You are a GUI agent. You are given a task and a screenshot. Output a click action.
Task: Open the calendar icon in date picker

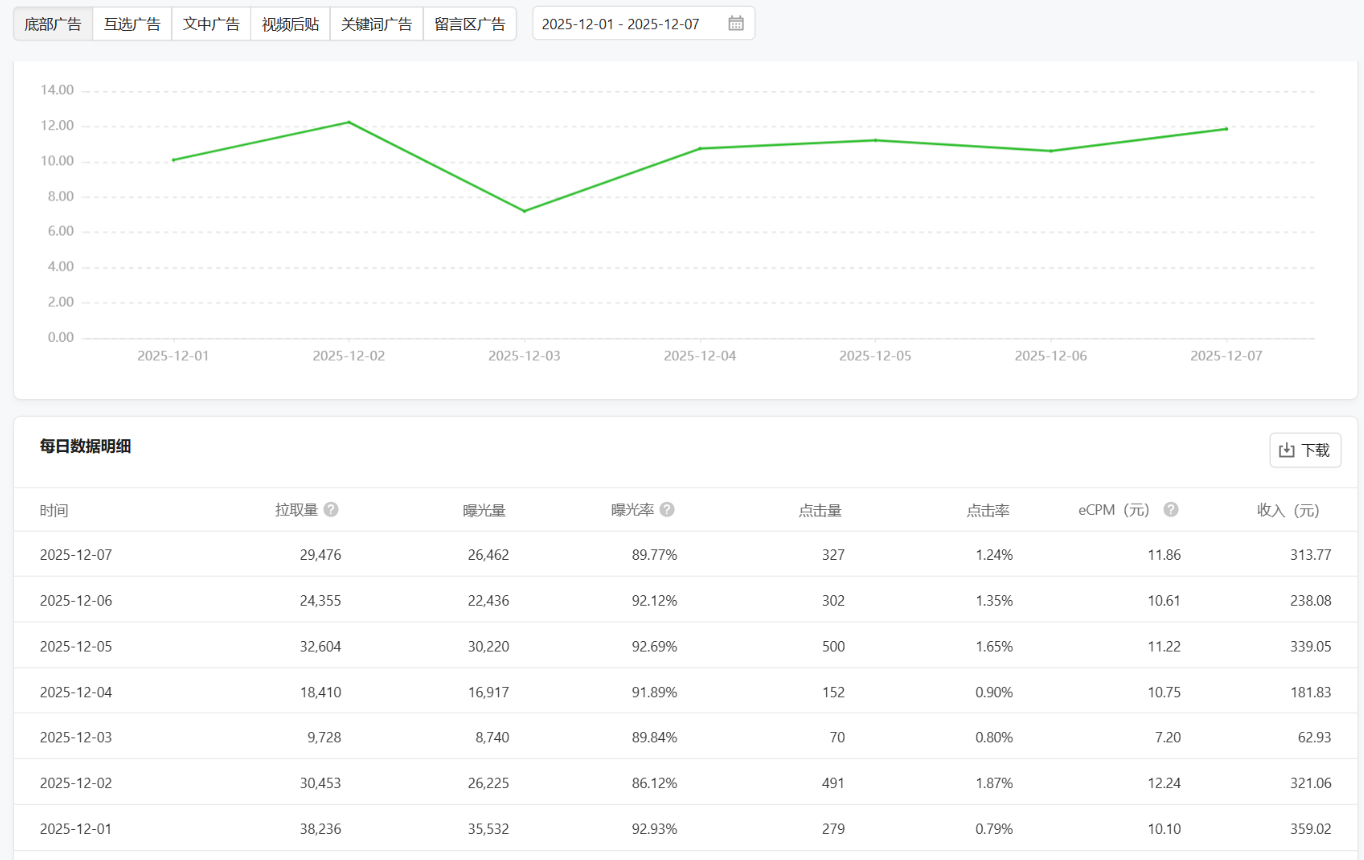coord(735,24)
